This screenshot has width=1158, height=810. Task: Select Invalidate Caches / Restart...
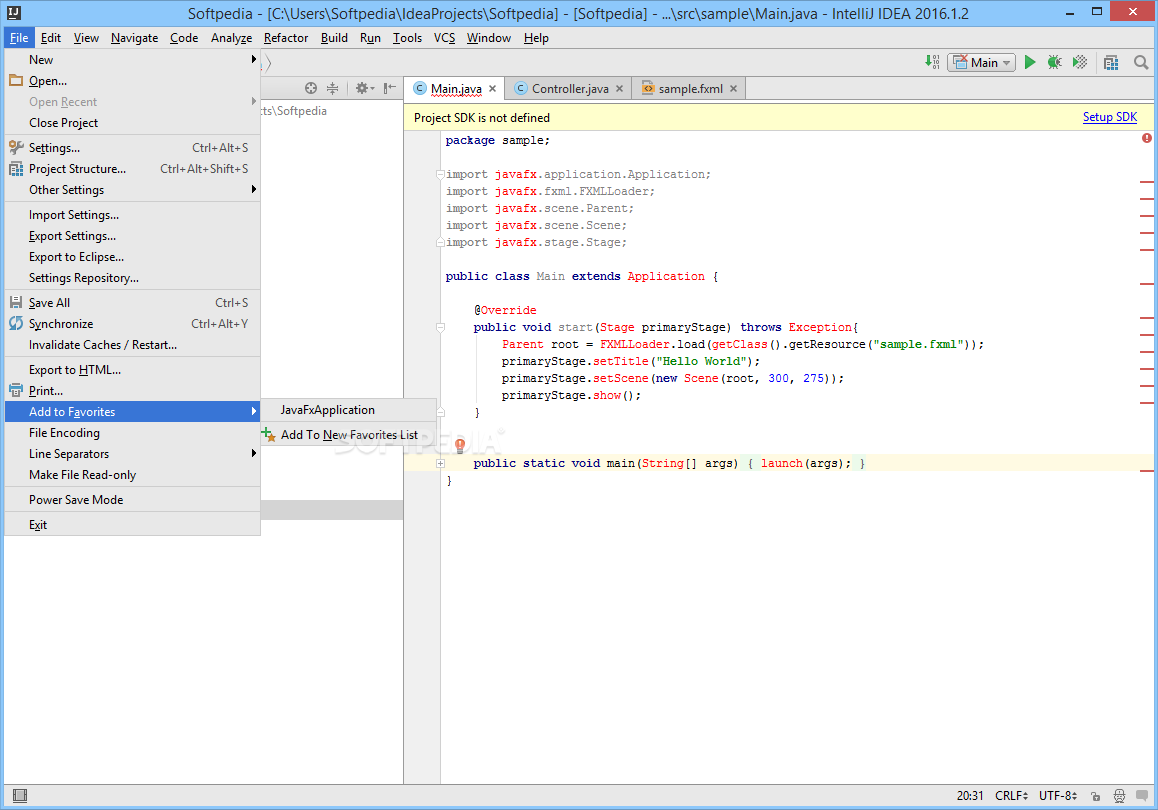click(x=133, y=345)
